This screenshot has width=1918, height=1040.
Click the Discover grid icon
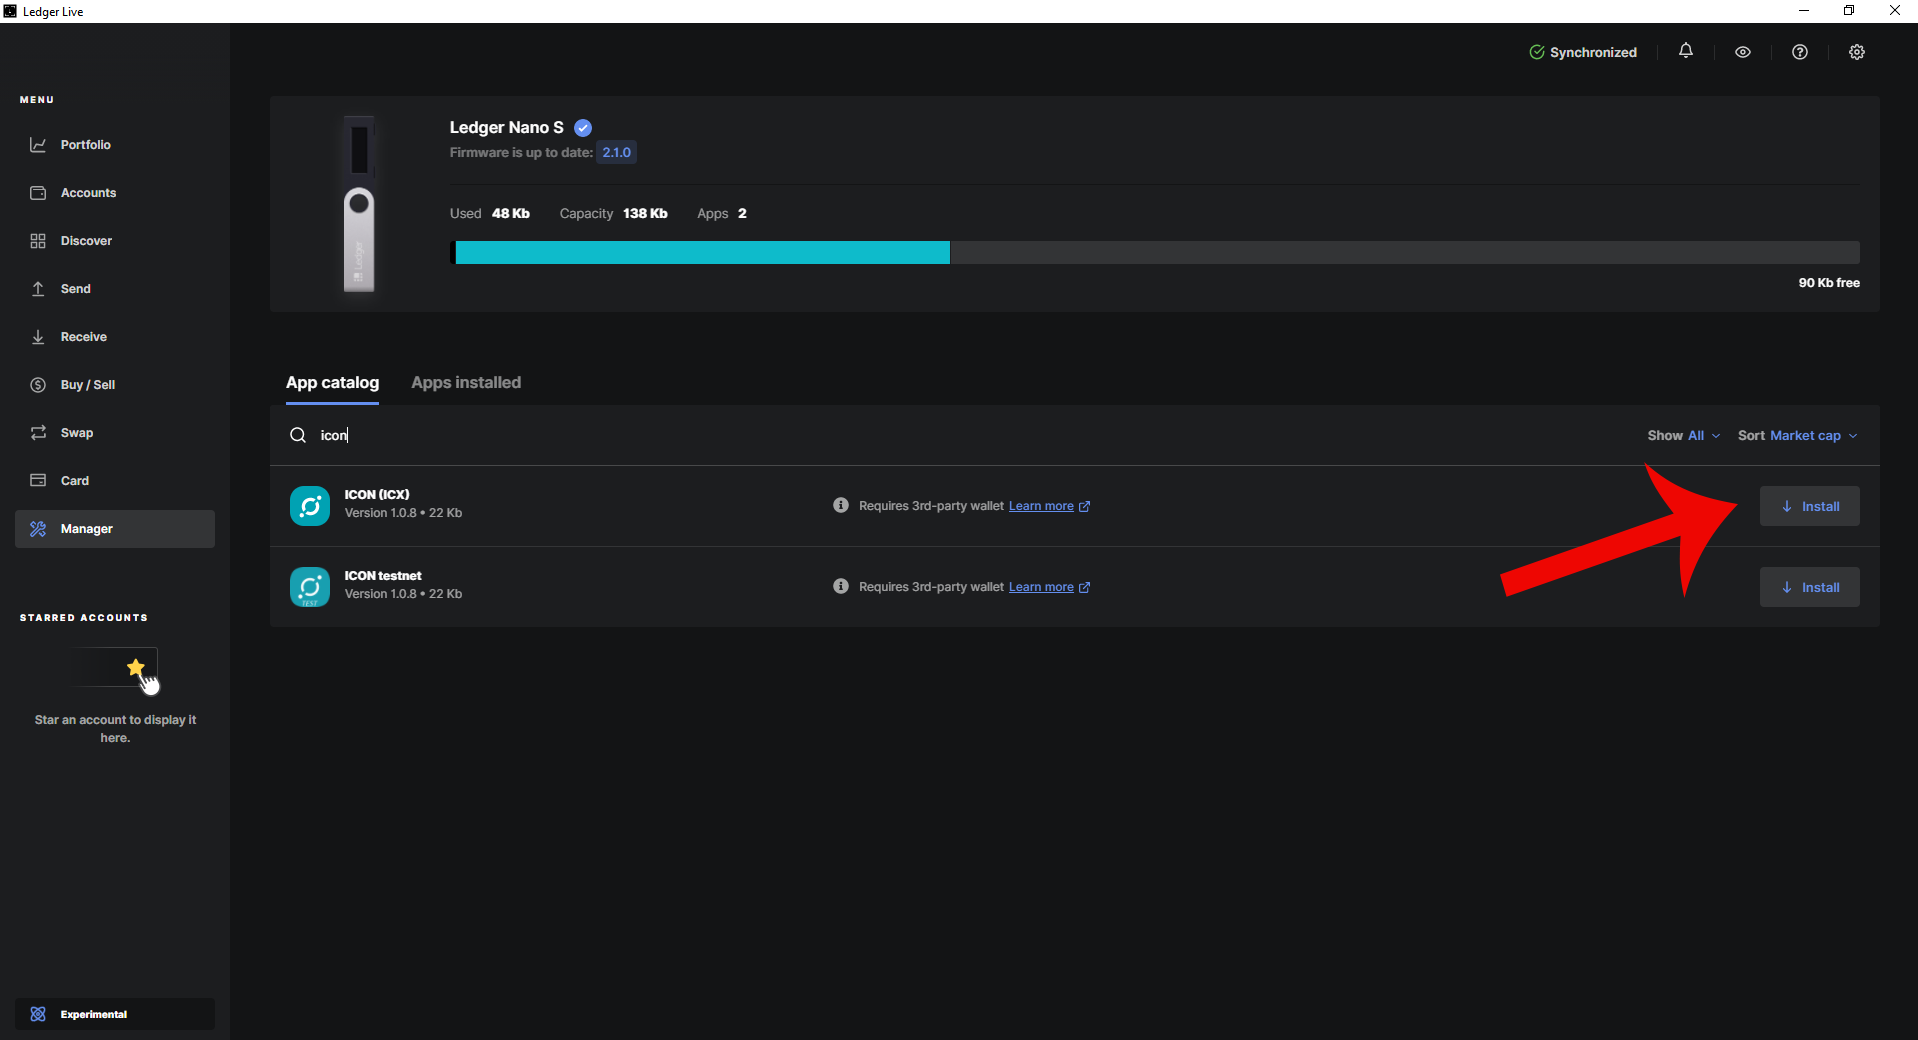coord(38,241)
